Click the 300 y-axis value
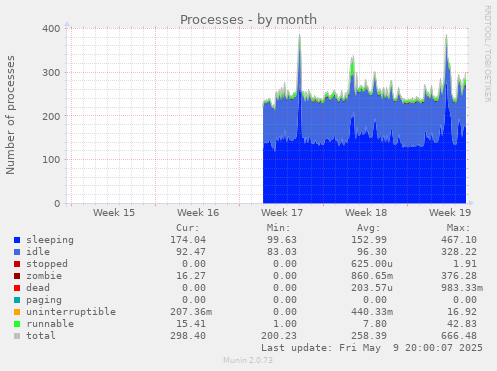The width and height of the screenshot is (497, 371). coord(51,72)
